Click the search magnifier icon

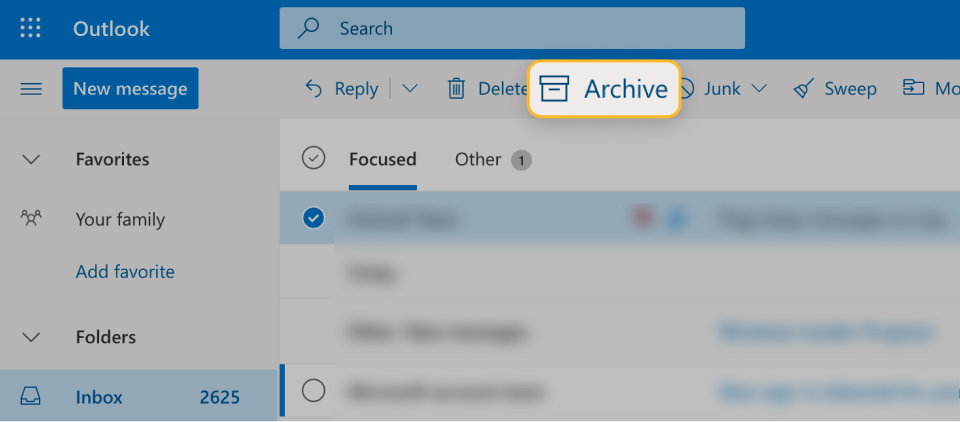[309, 28]
